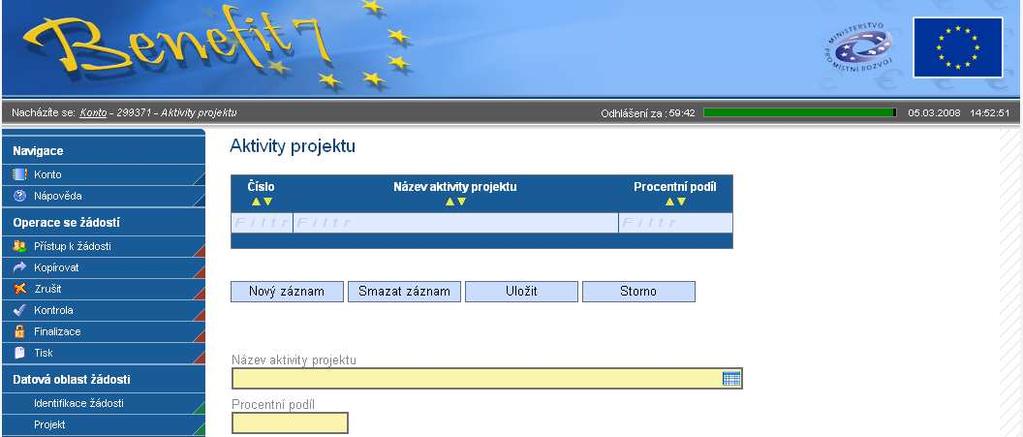Click Storno button
The image size is (1023, 437).
point(638,292)
